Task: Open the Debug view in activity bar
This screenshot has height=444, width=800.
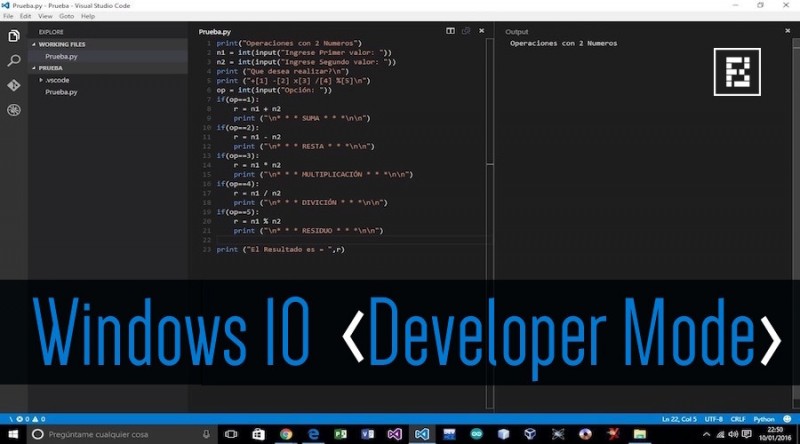Action: point(14,110)
